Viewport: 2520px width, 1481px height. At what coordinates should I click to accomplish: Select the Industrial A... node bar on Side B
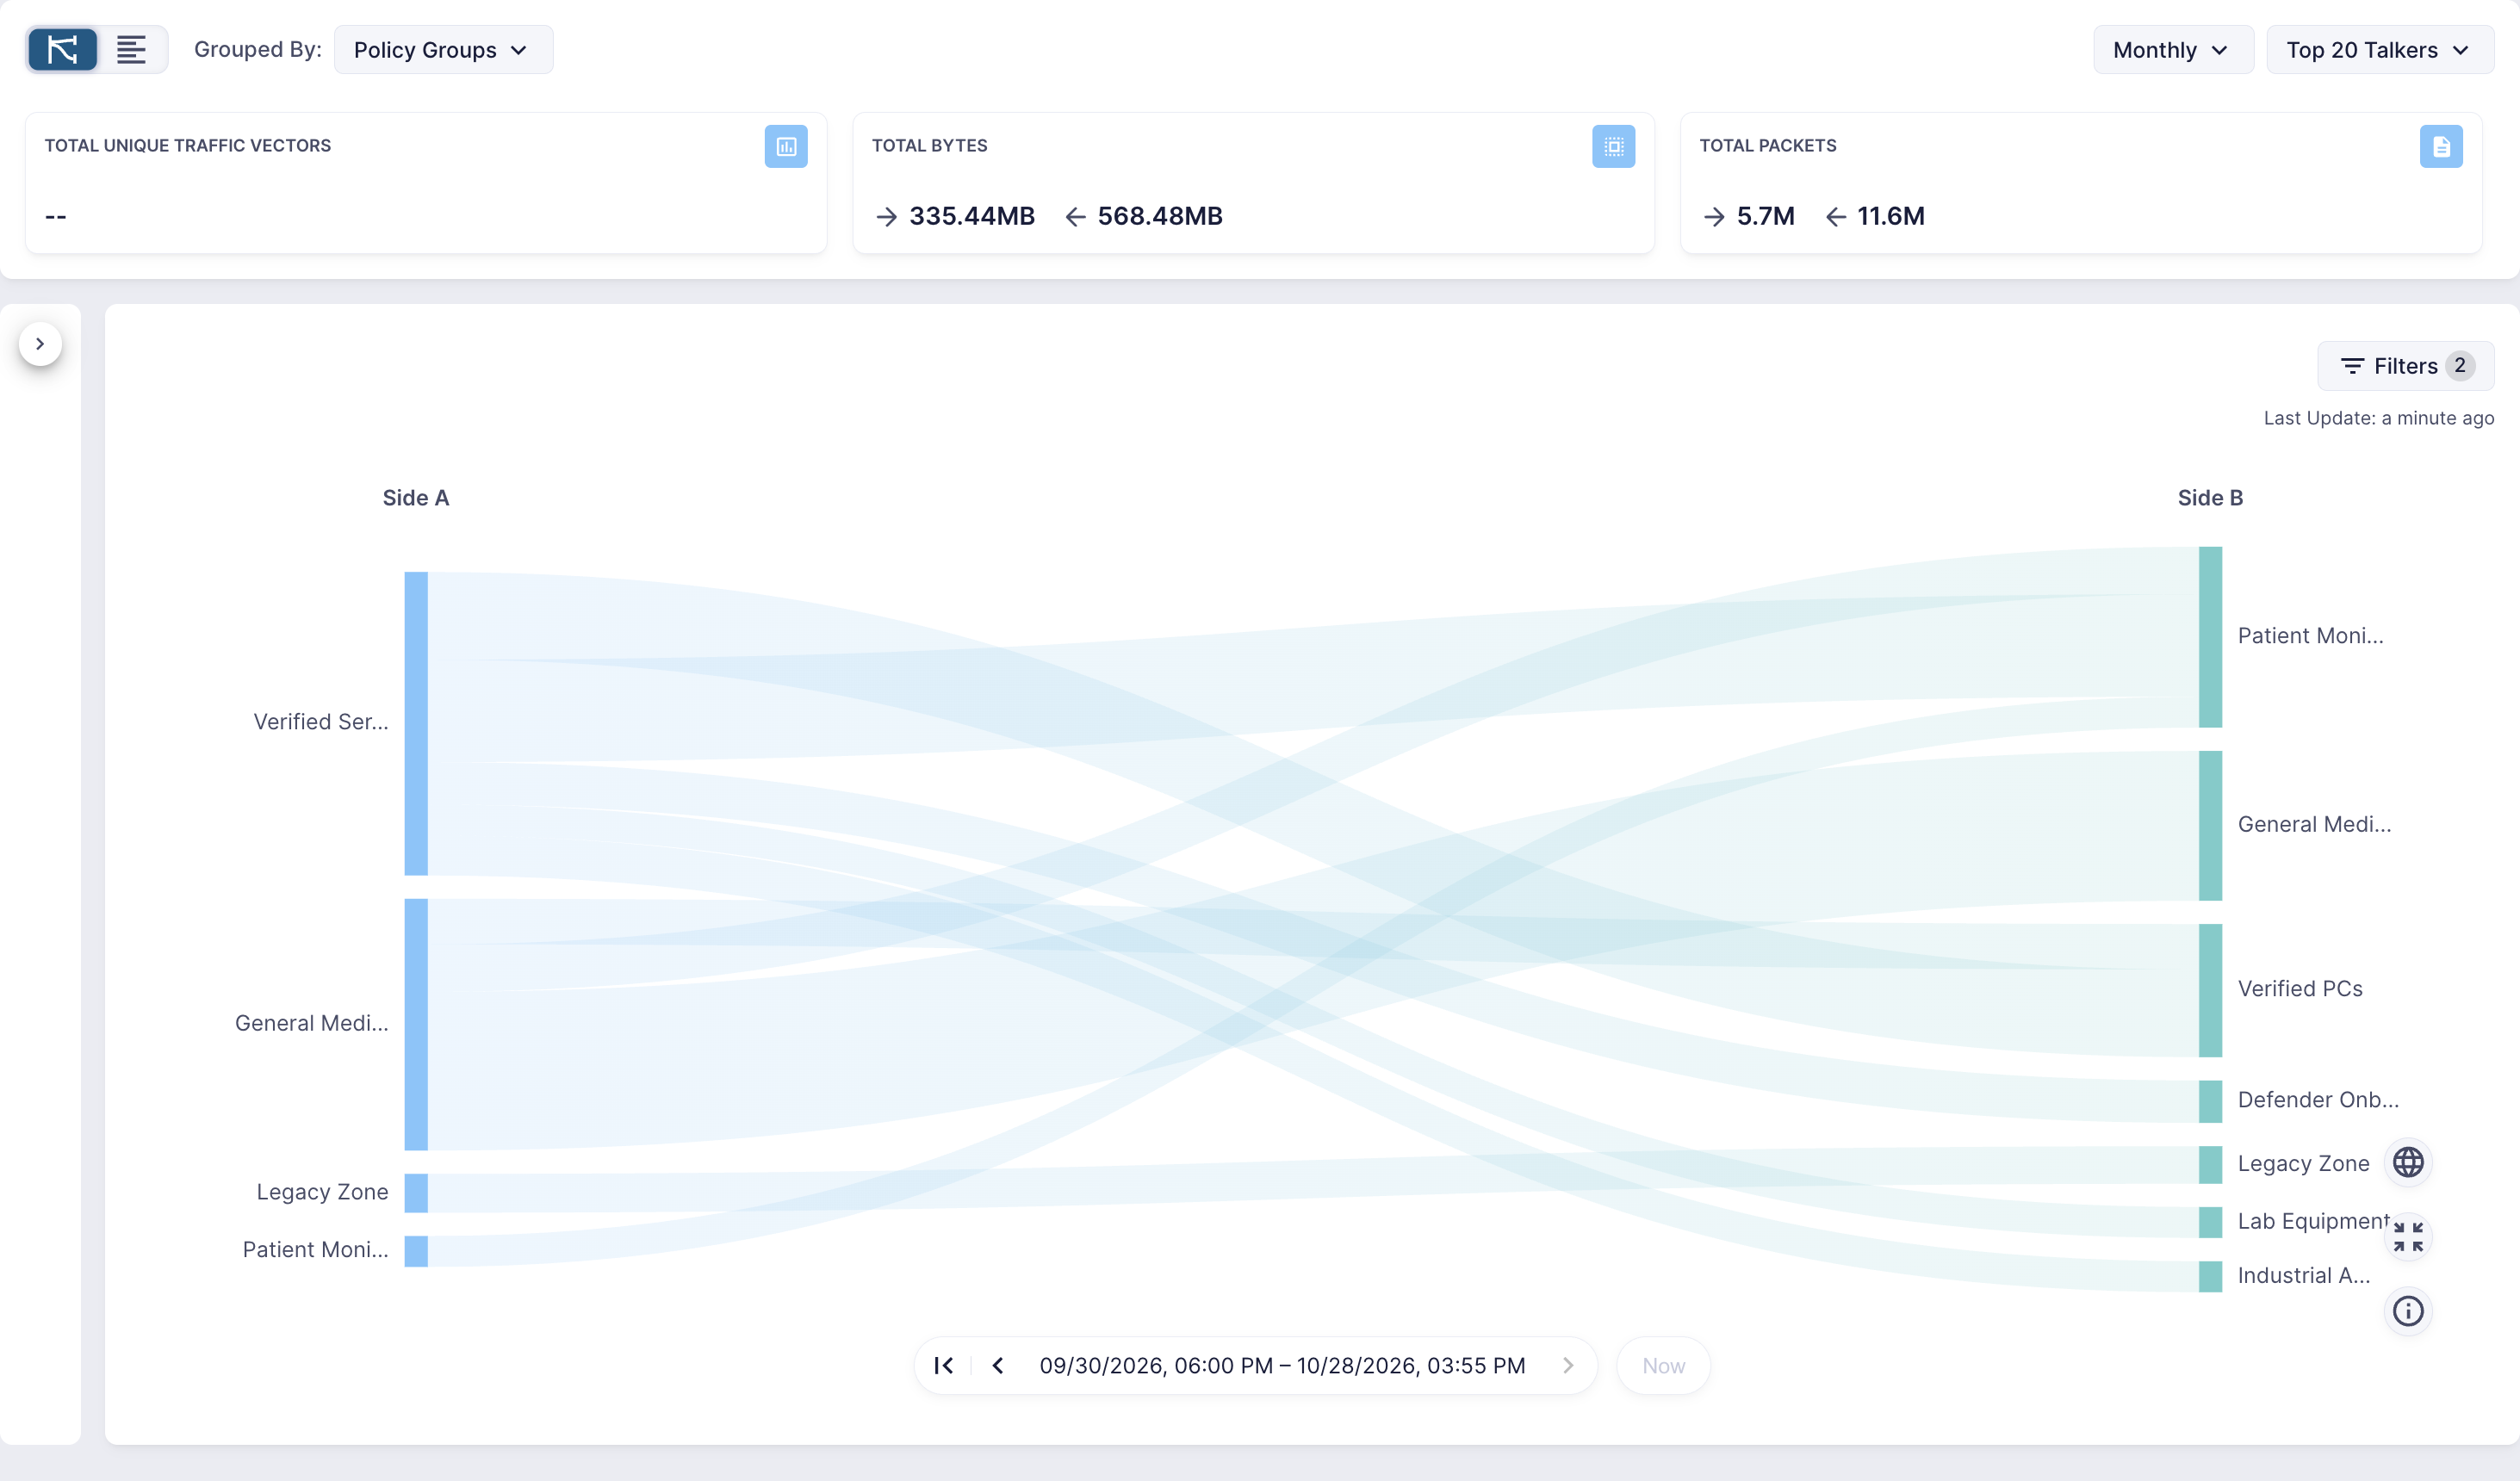click(x=2210, y=1276)
